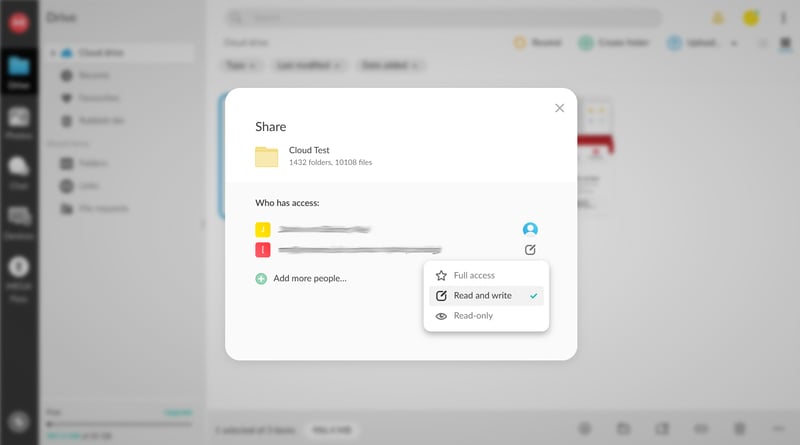Select the Read and write permission

coord(485,296)
